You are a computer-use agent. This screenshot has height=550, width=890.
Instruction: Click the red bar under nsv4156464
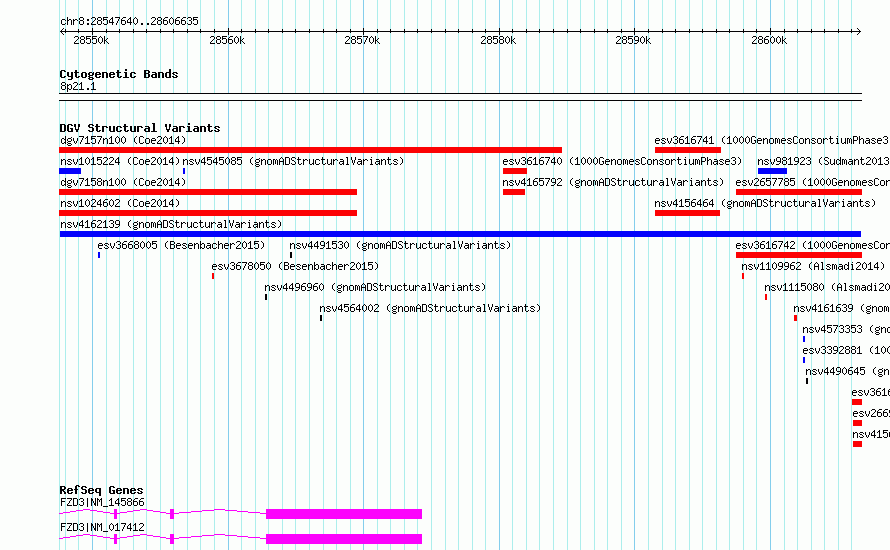coord(687,213)
